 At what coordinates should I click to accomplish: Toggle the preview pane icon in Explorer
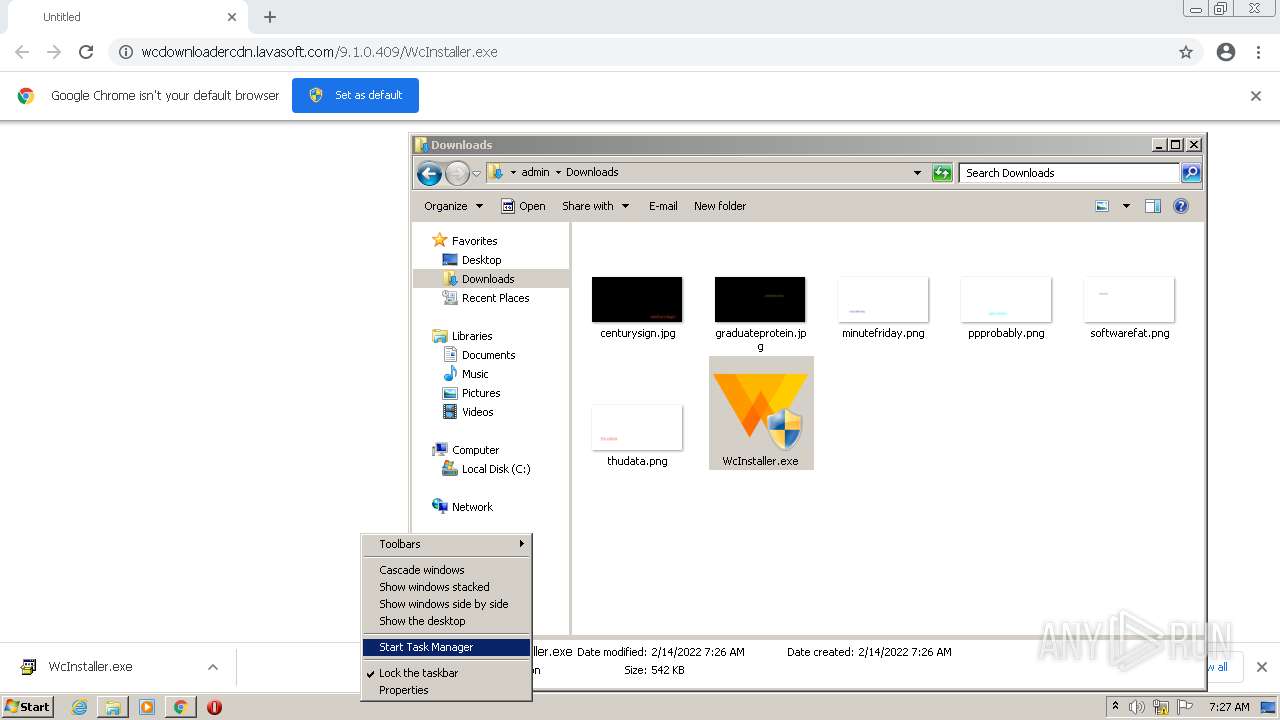click(x=1153, y=206)
